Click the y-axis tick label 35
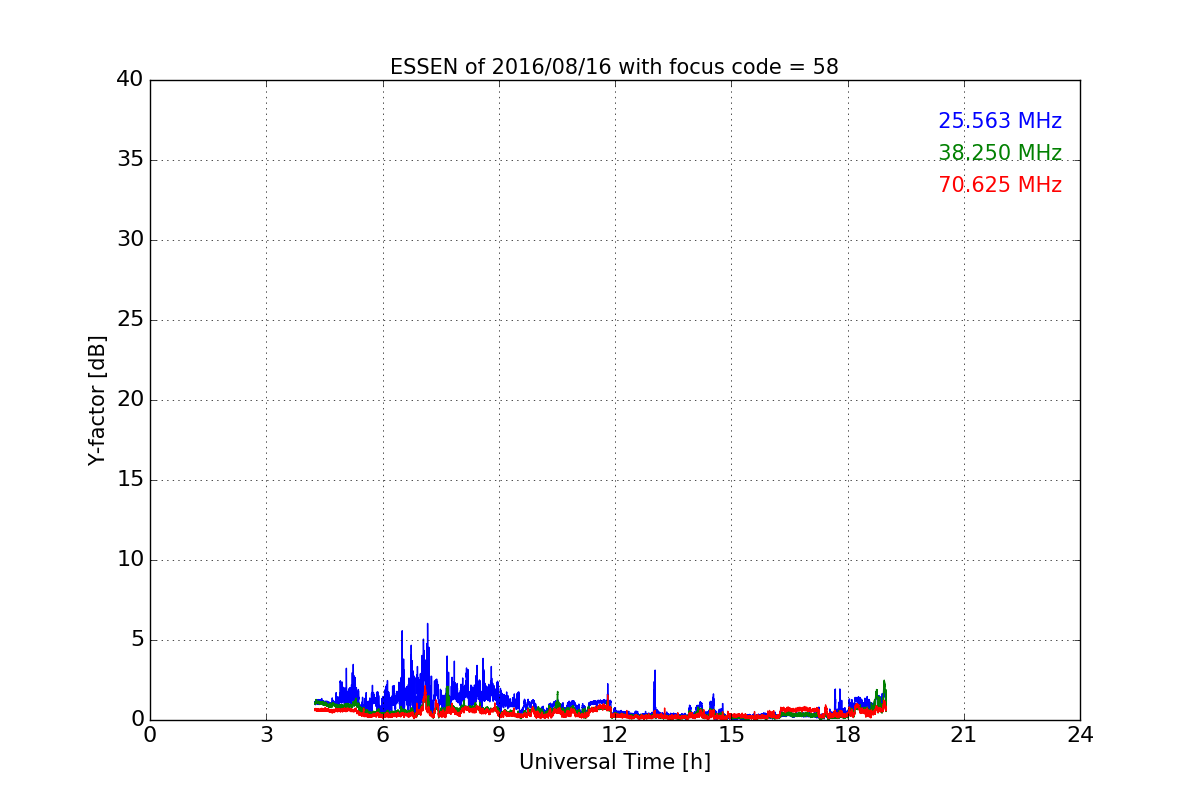This screenshot has height=800, width=1200. point(130,160)
